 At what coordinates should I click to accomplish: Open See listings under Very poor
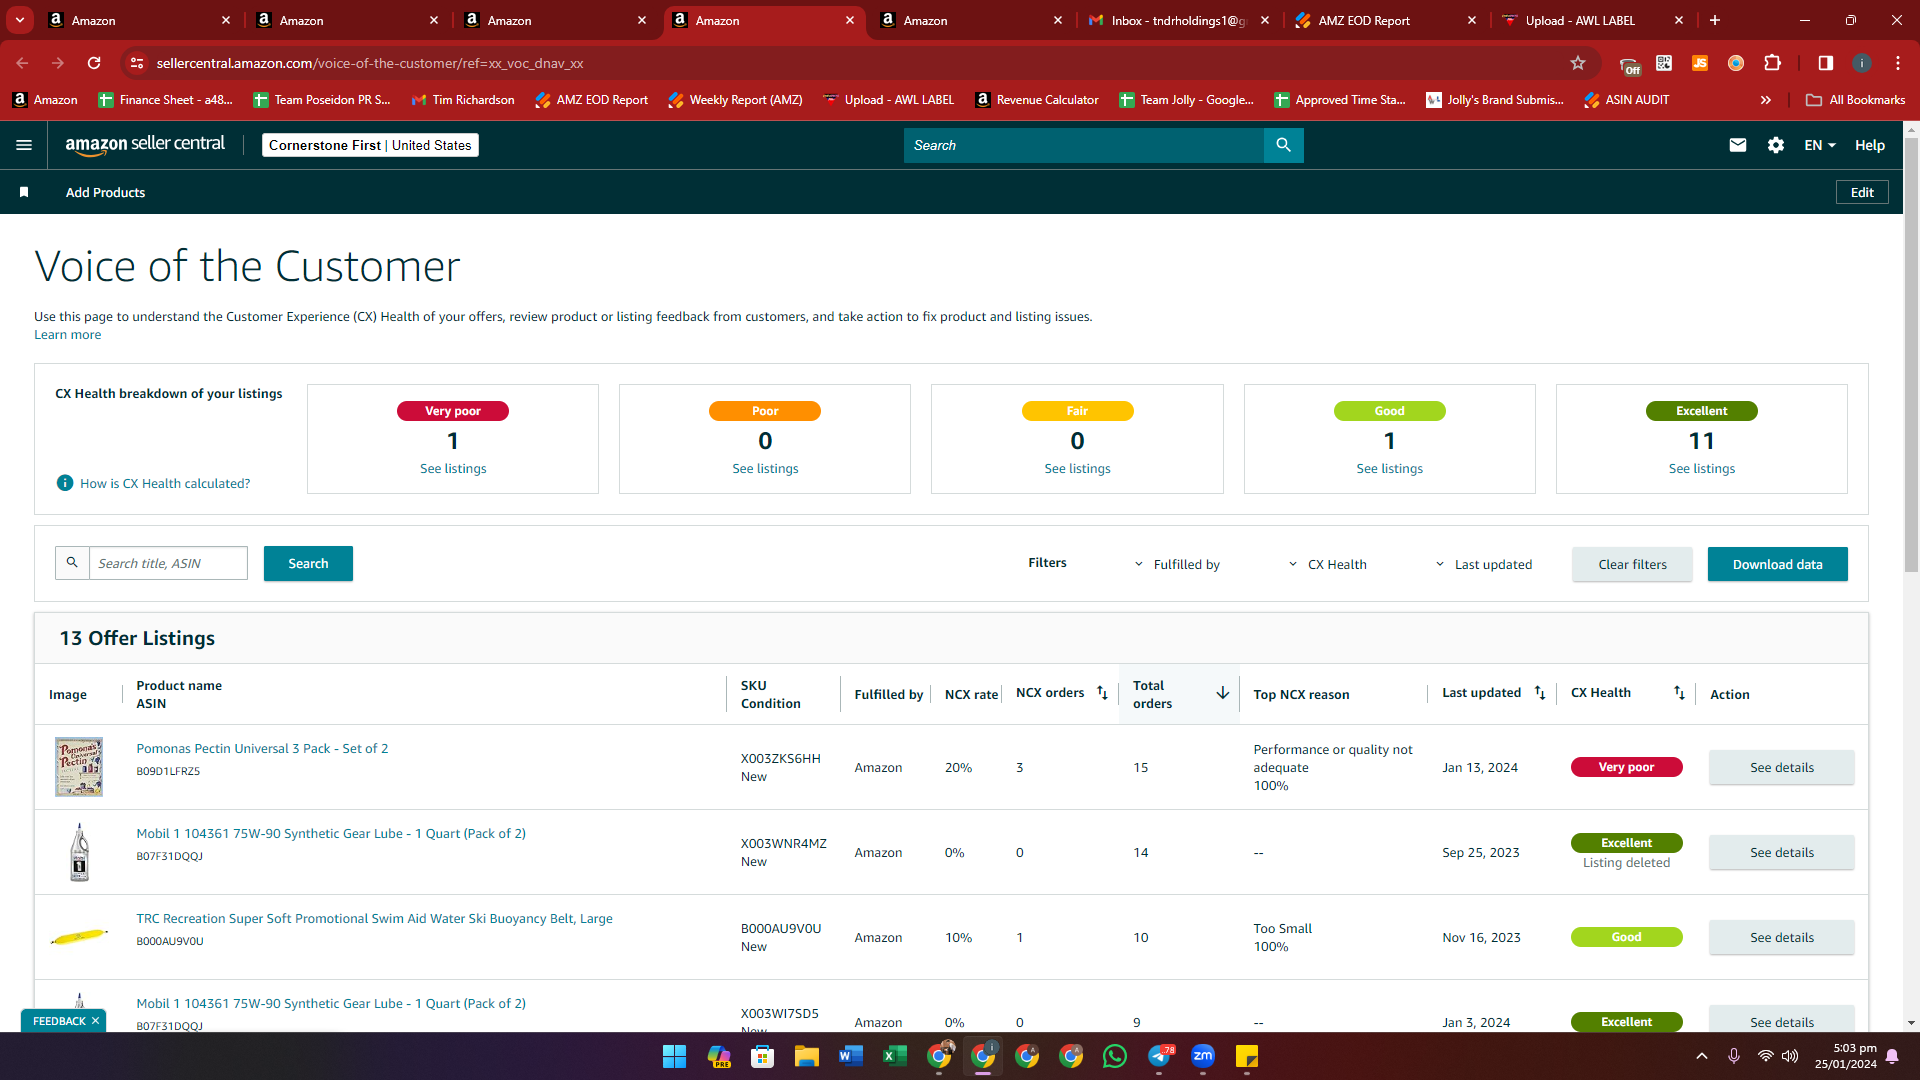coord(453,468)
